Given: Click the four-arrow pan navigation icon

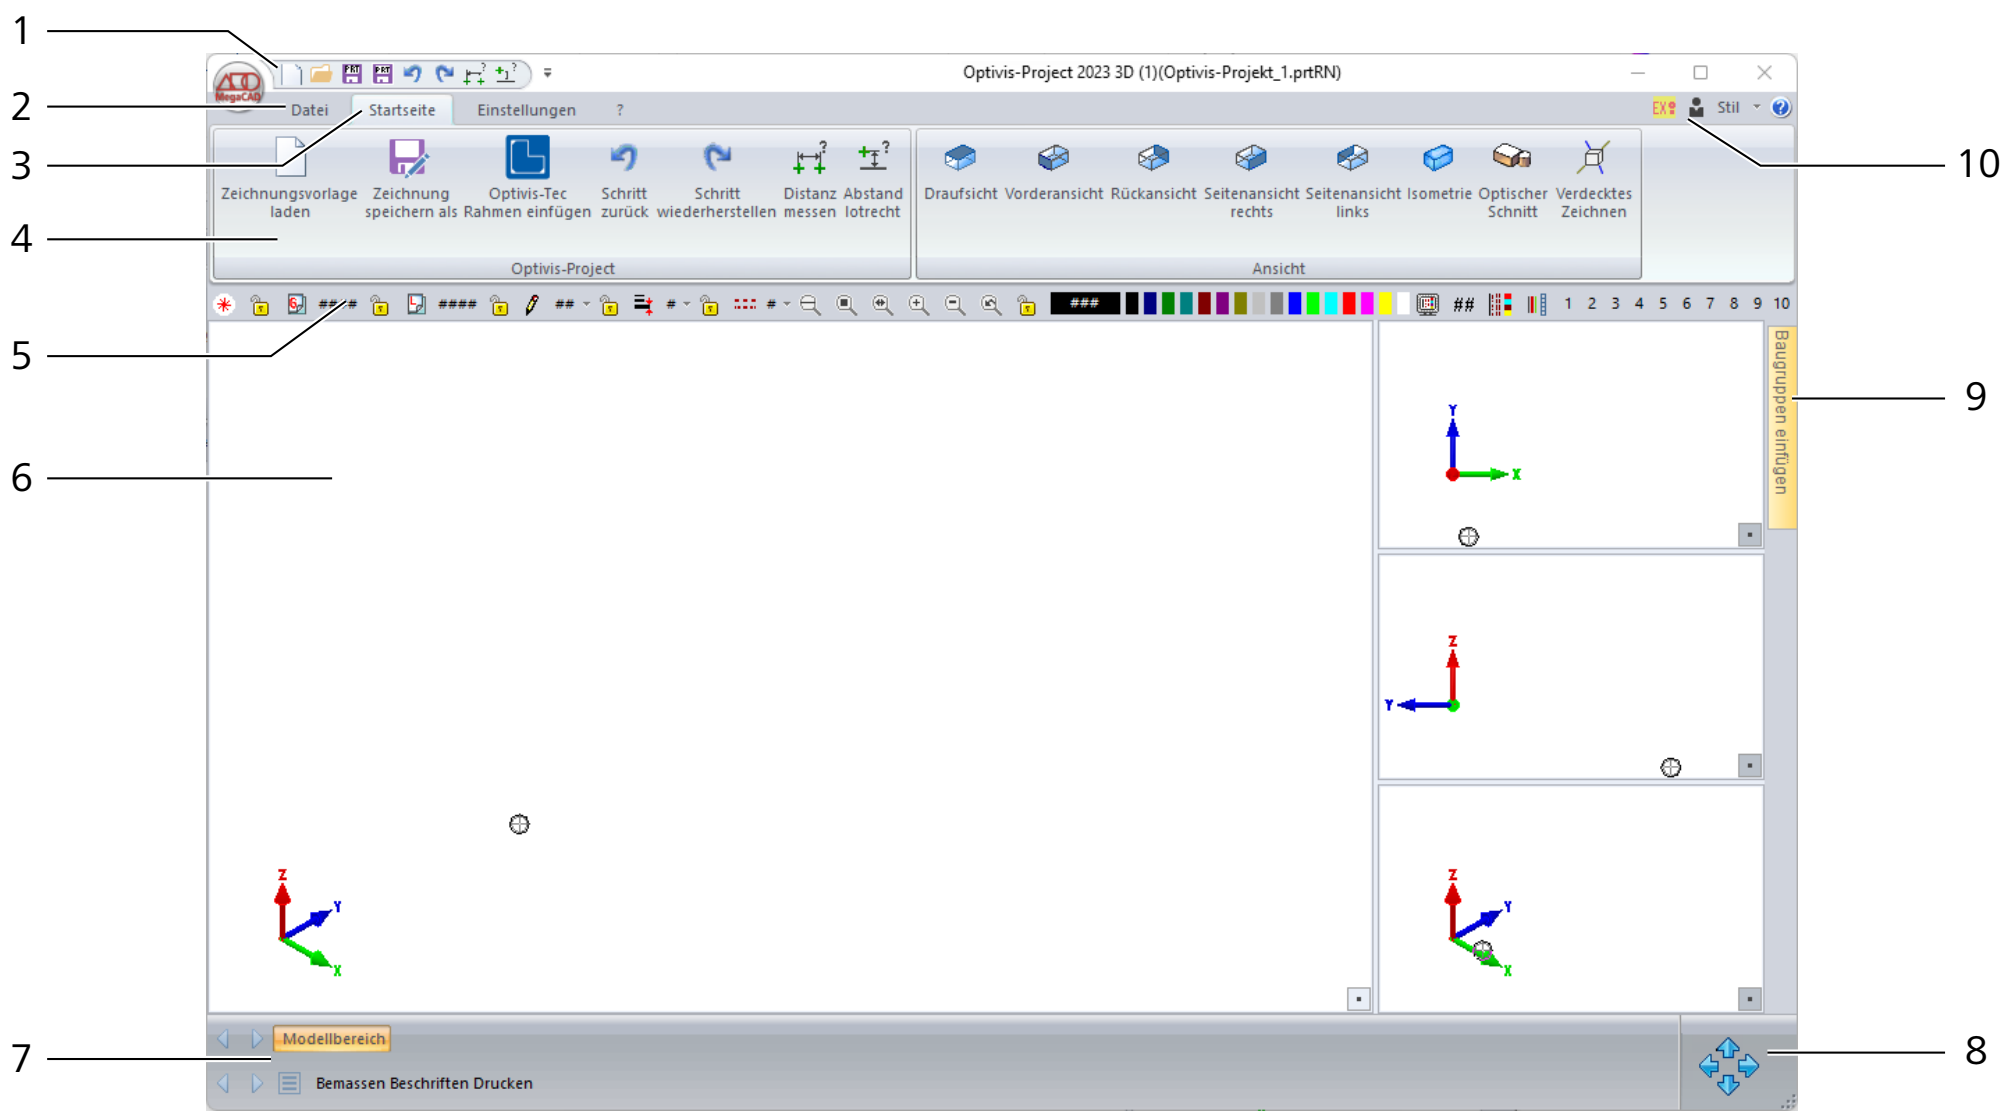Looking at the screenshot, I should tap(1728, 1066).
